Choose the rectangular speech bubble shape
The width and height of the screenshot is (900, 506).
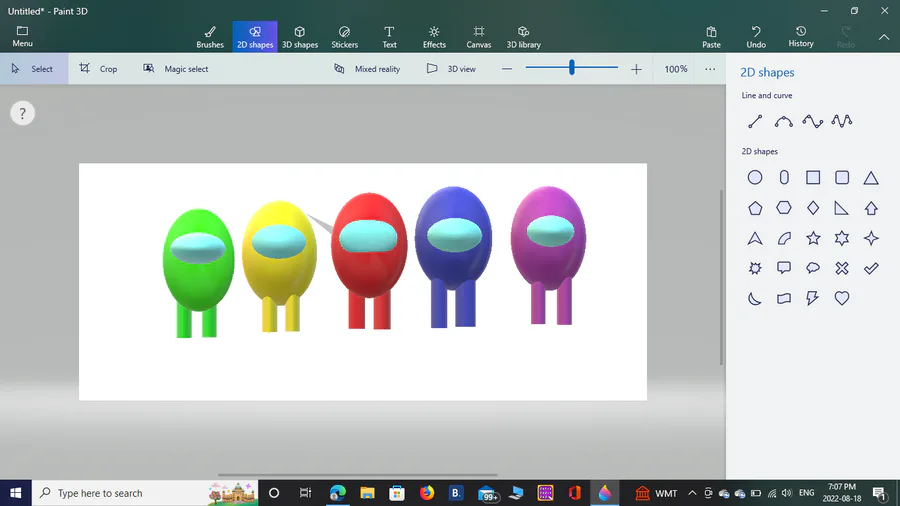783,268
